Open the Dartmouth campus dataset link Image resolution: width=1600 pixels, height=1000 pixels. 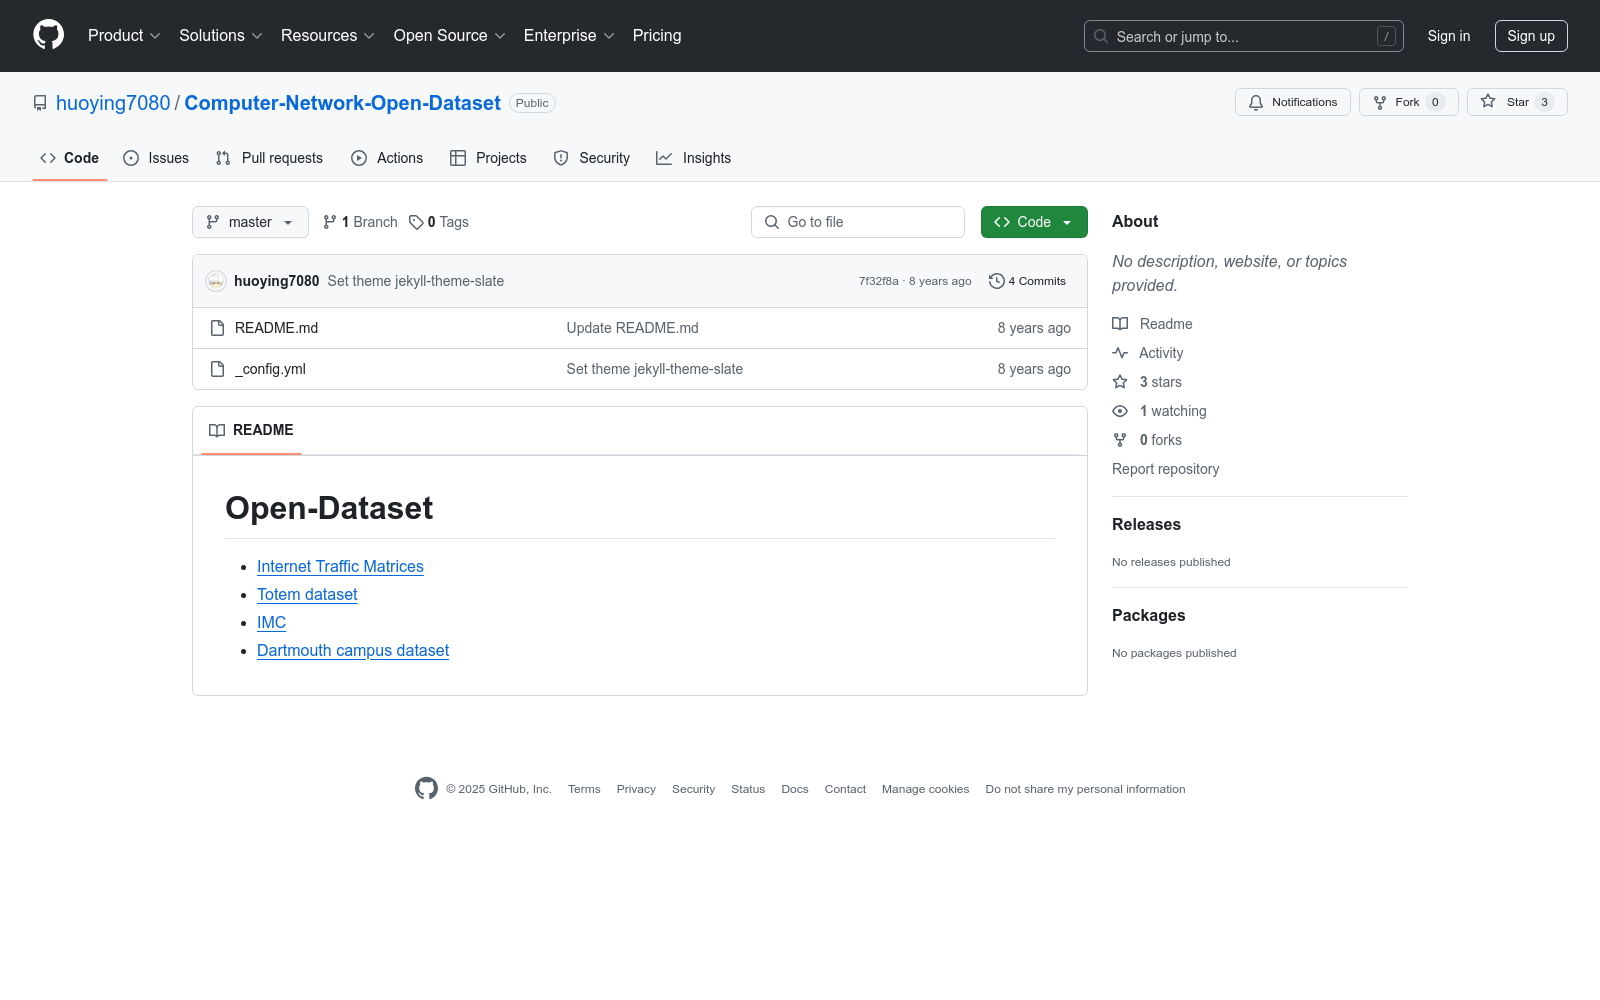tap(353, 650)
